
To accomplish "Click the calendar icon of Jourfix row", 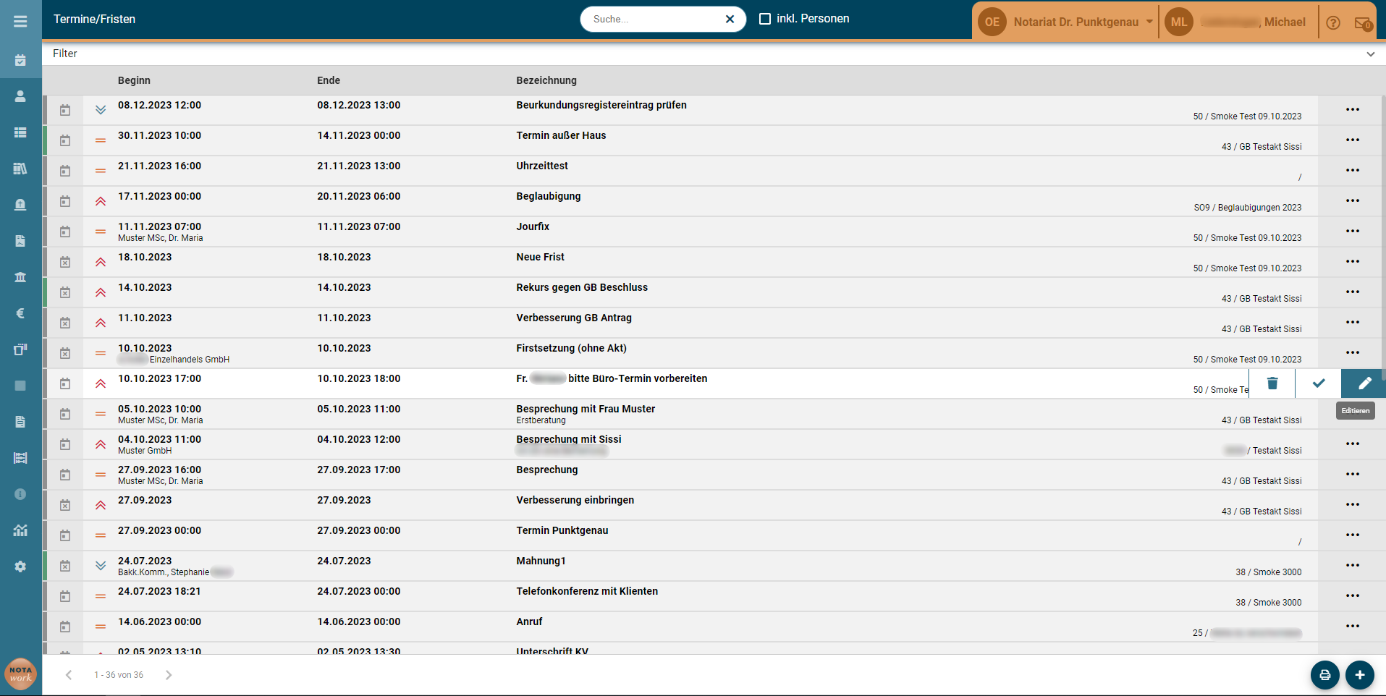I will pyautogui.click(x=65, y=231).
